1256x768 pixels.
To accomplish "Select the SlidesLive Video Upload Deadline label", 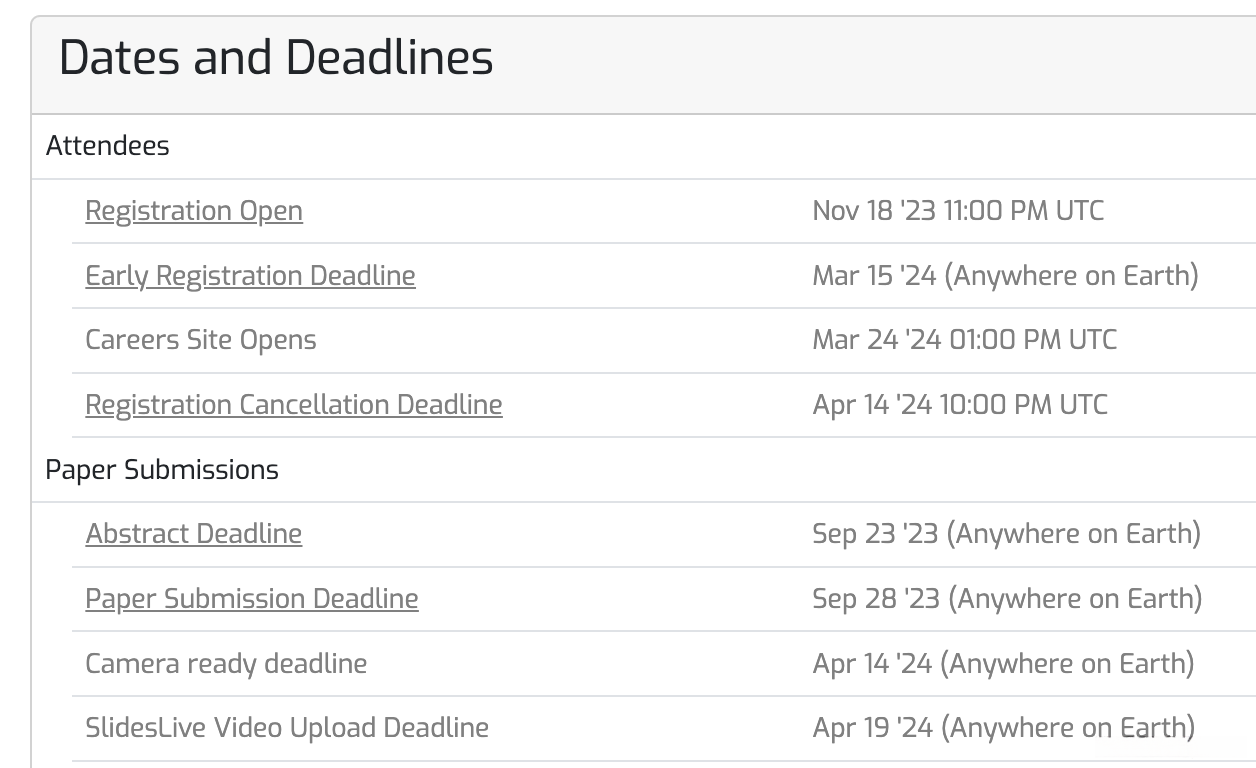I will click(x=287, y=728).
